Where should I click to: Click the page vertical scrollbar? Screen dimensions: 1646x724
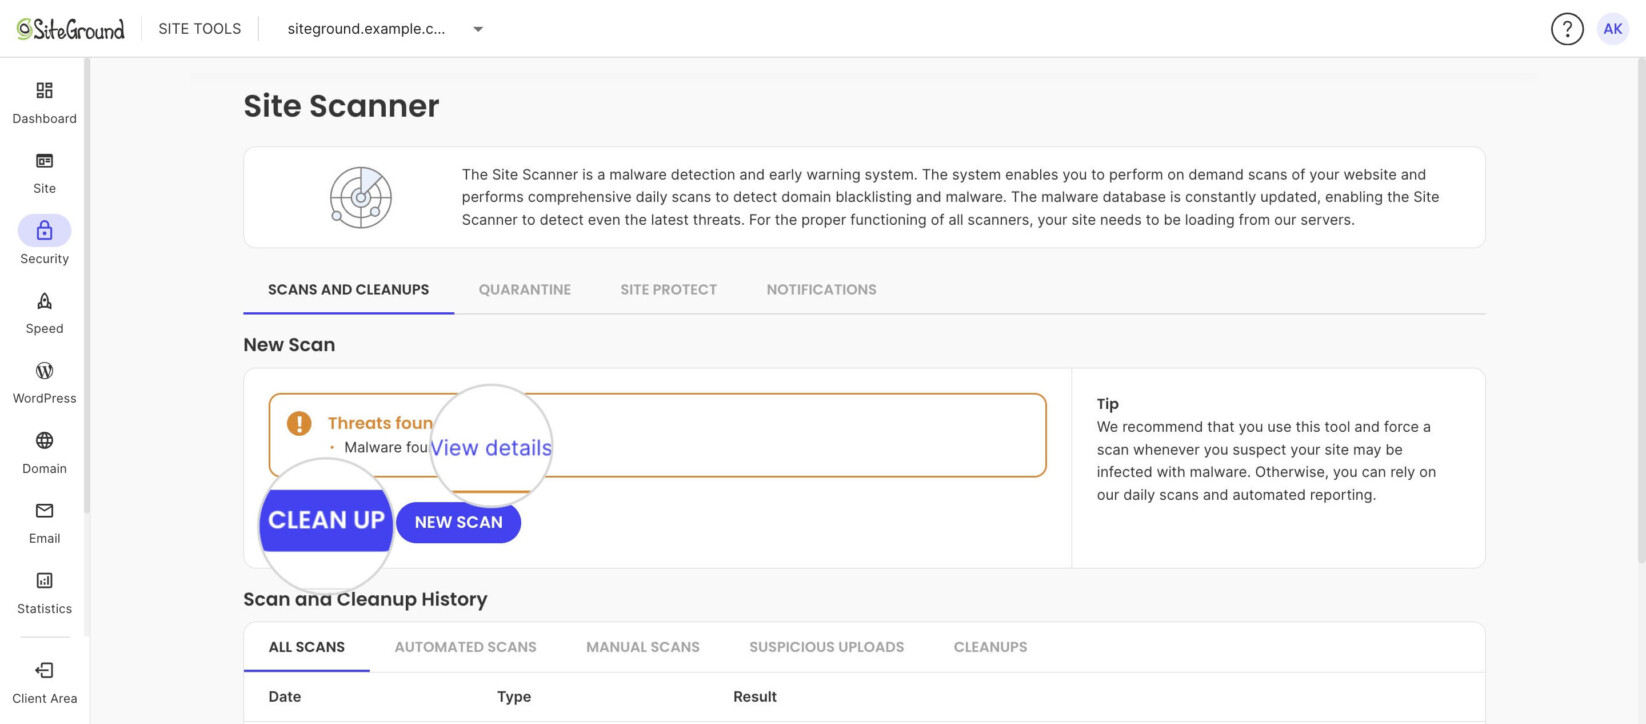[1641, 310]
